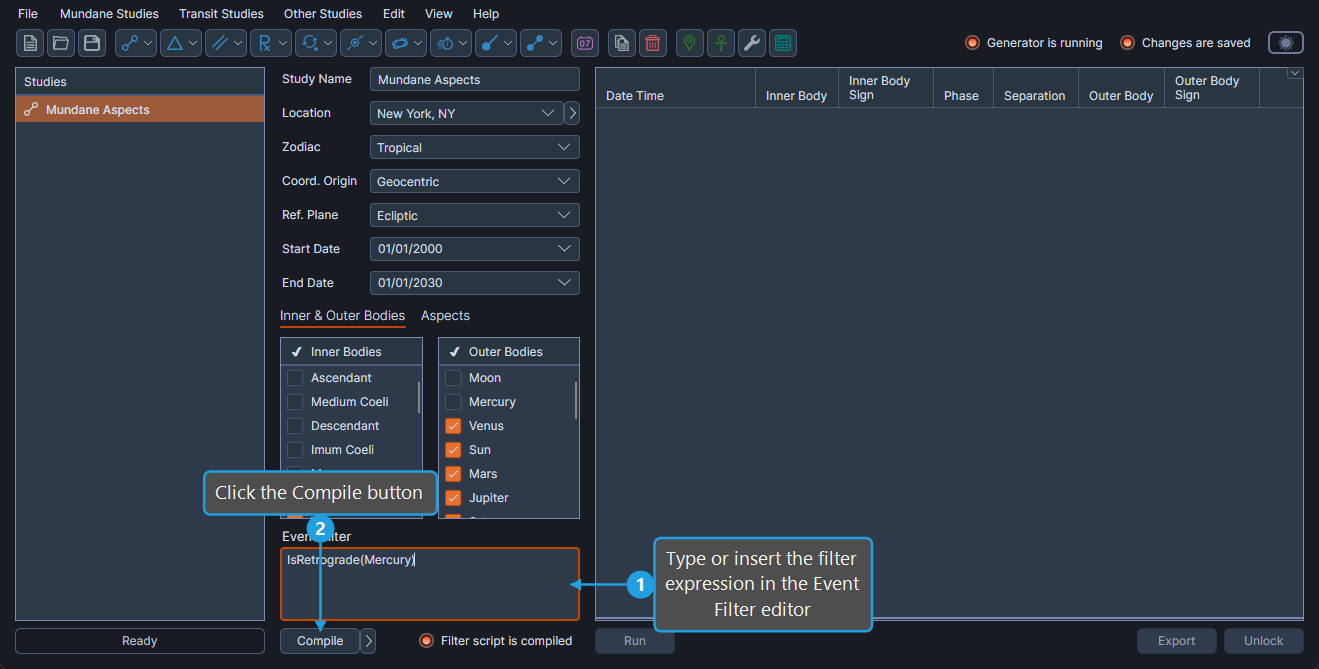
Task: Click the Unlock button
Action: [1264, 641]
